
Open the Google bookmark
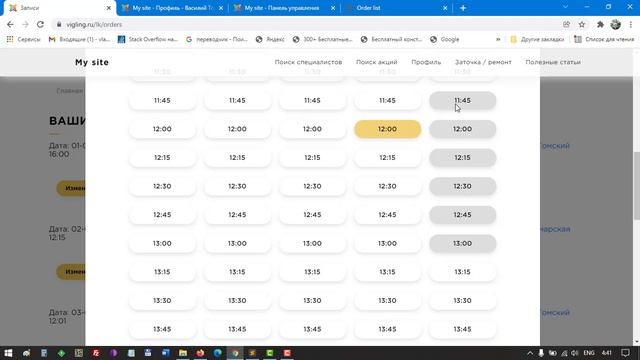(x=444, y=40)
